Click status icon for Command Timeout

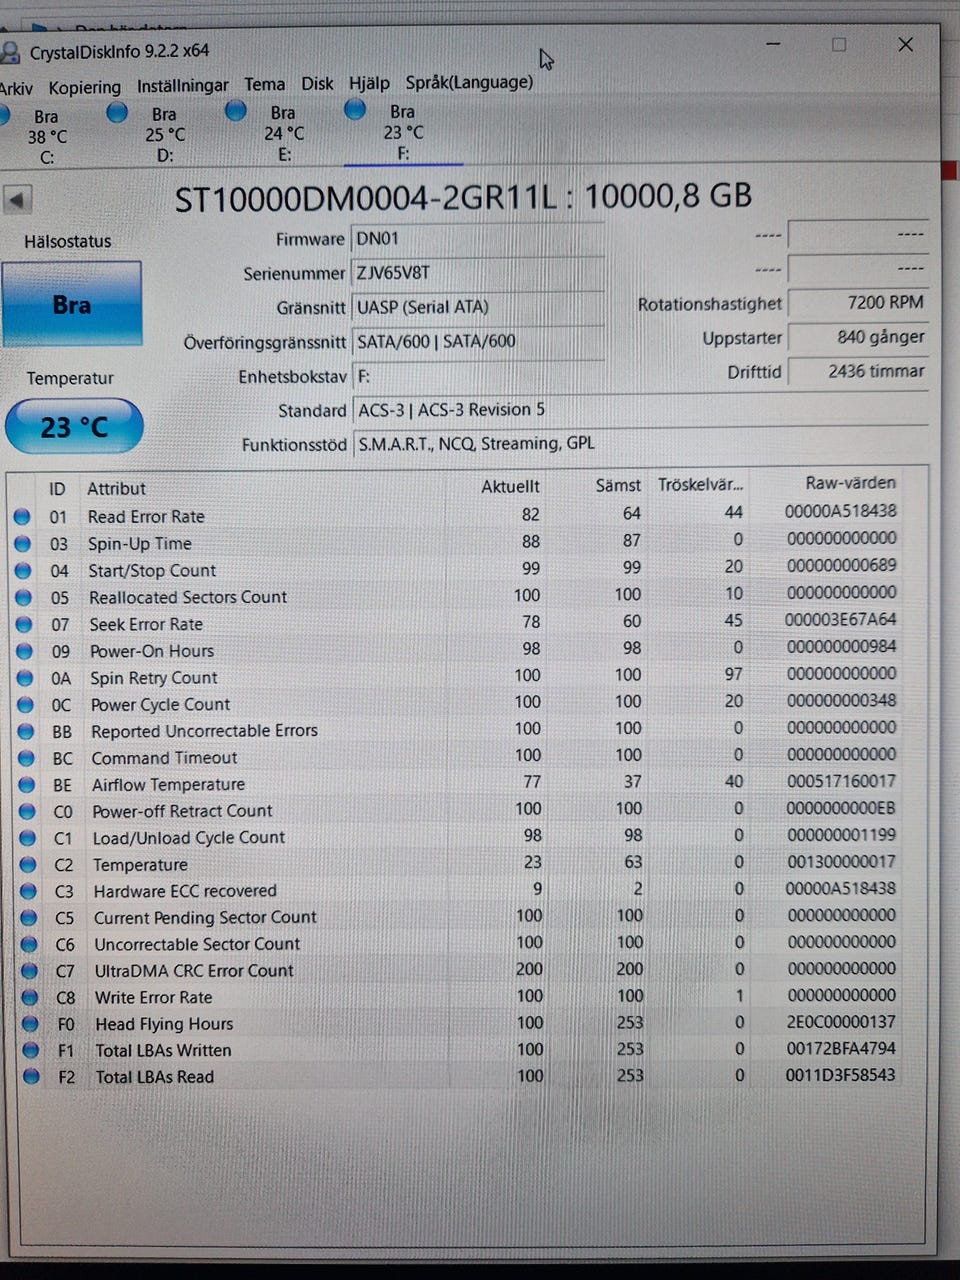(x=27, y=758)
